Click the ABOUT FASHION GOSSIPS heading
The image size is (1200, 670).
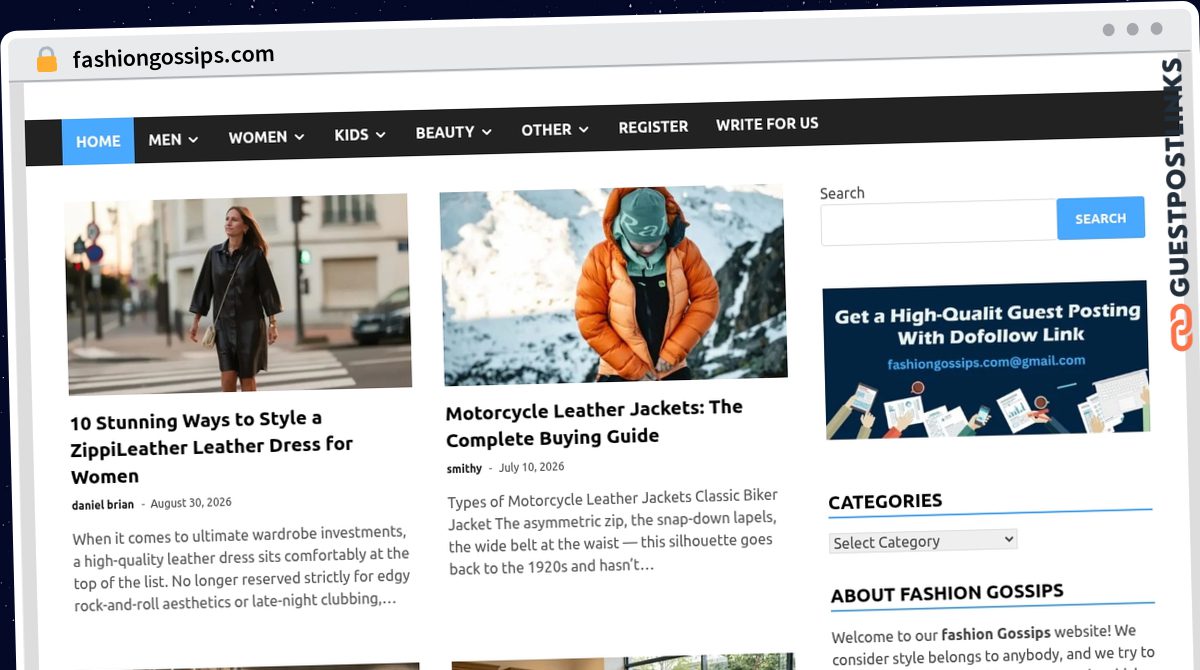coord(948,594)
